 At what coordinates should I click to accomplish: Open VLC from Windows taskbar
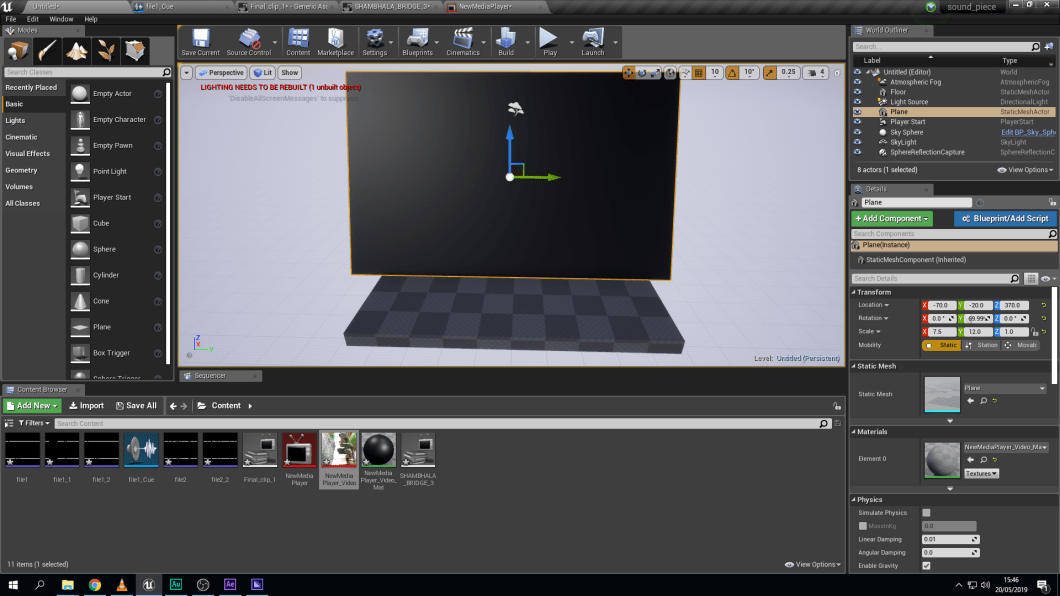122,585
